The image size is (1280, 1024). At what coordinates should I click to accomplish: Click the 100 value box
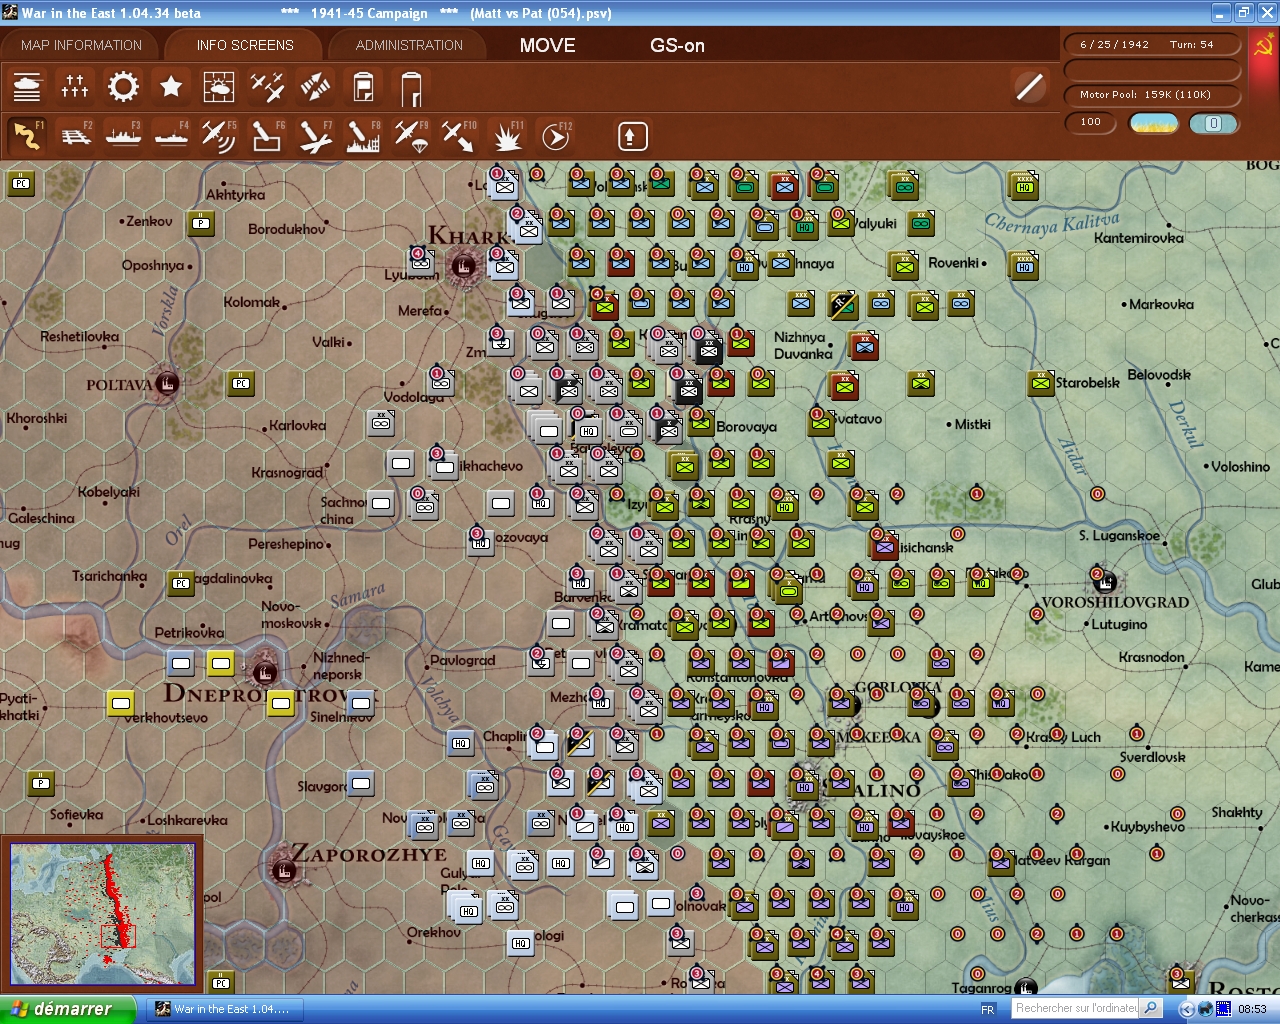tap(1091, 123)
